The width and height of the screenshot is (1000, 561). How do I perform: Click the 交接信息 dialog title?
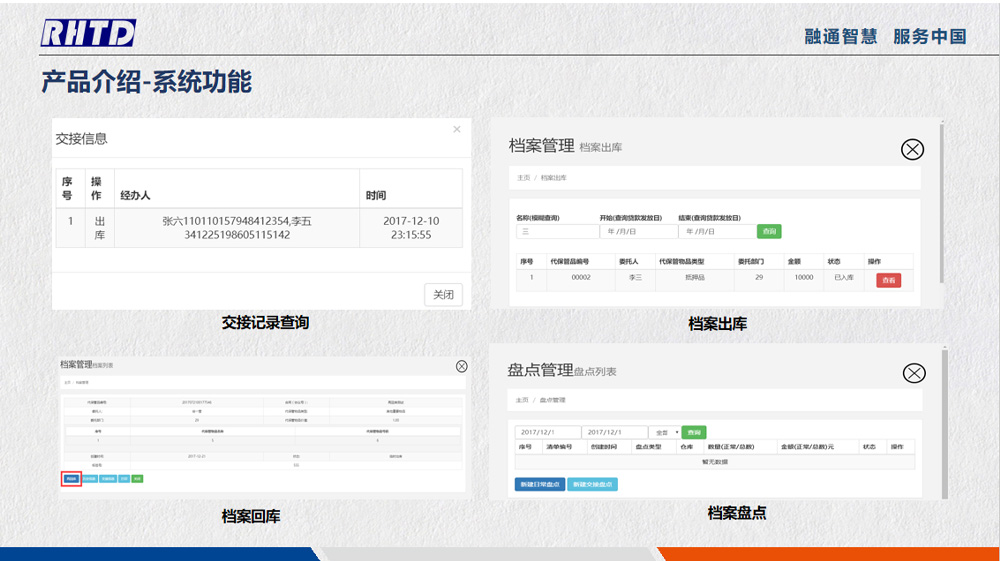click(x=81, y=138)
